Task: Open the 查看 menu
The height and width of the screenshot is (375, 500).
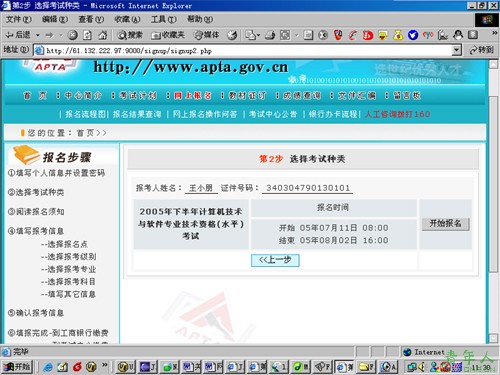Action: pos(91,19)
